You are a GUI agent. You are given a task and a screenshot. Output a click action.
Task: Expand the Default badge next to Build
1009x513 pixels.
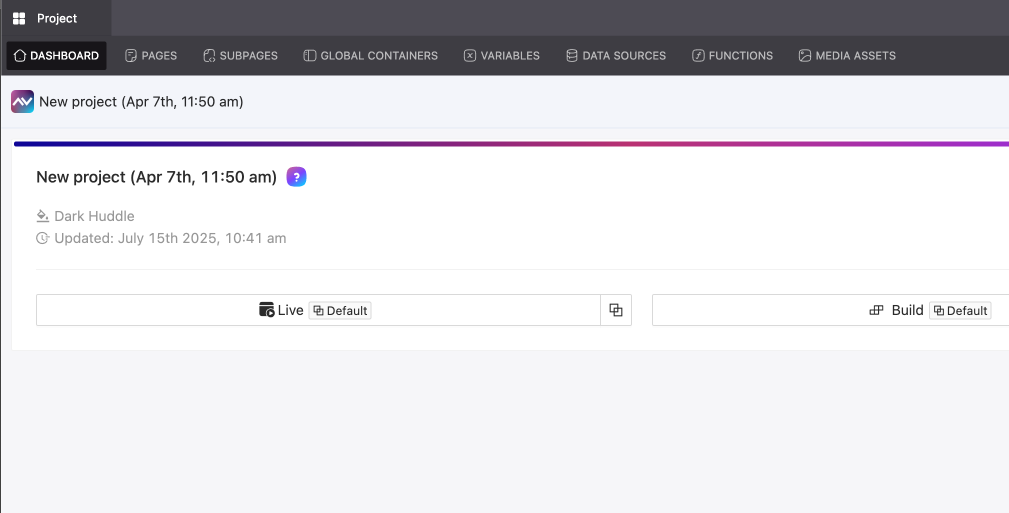(x=960, y=311)
